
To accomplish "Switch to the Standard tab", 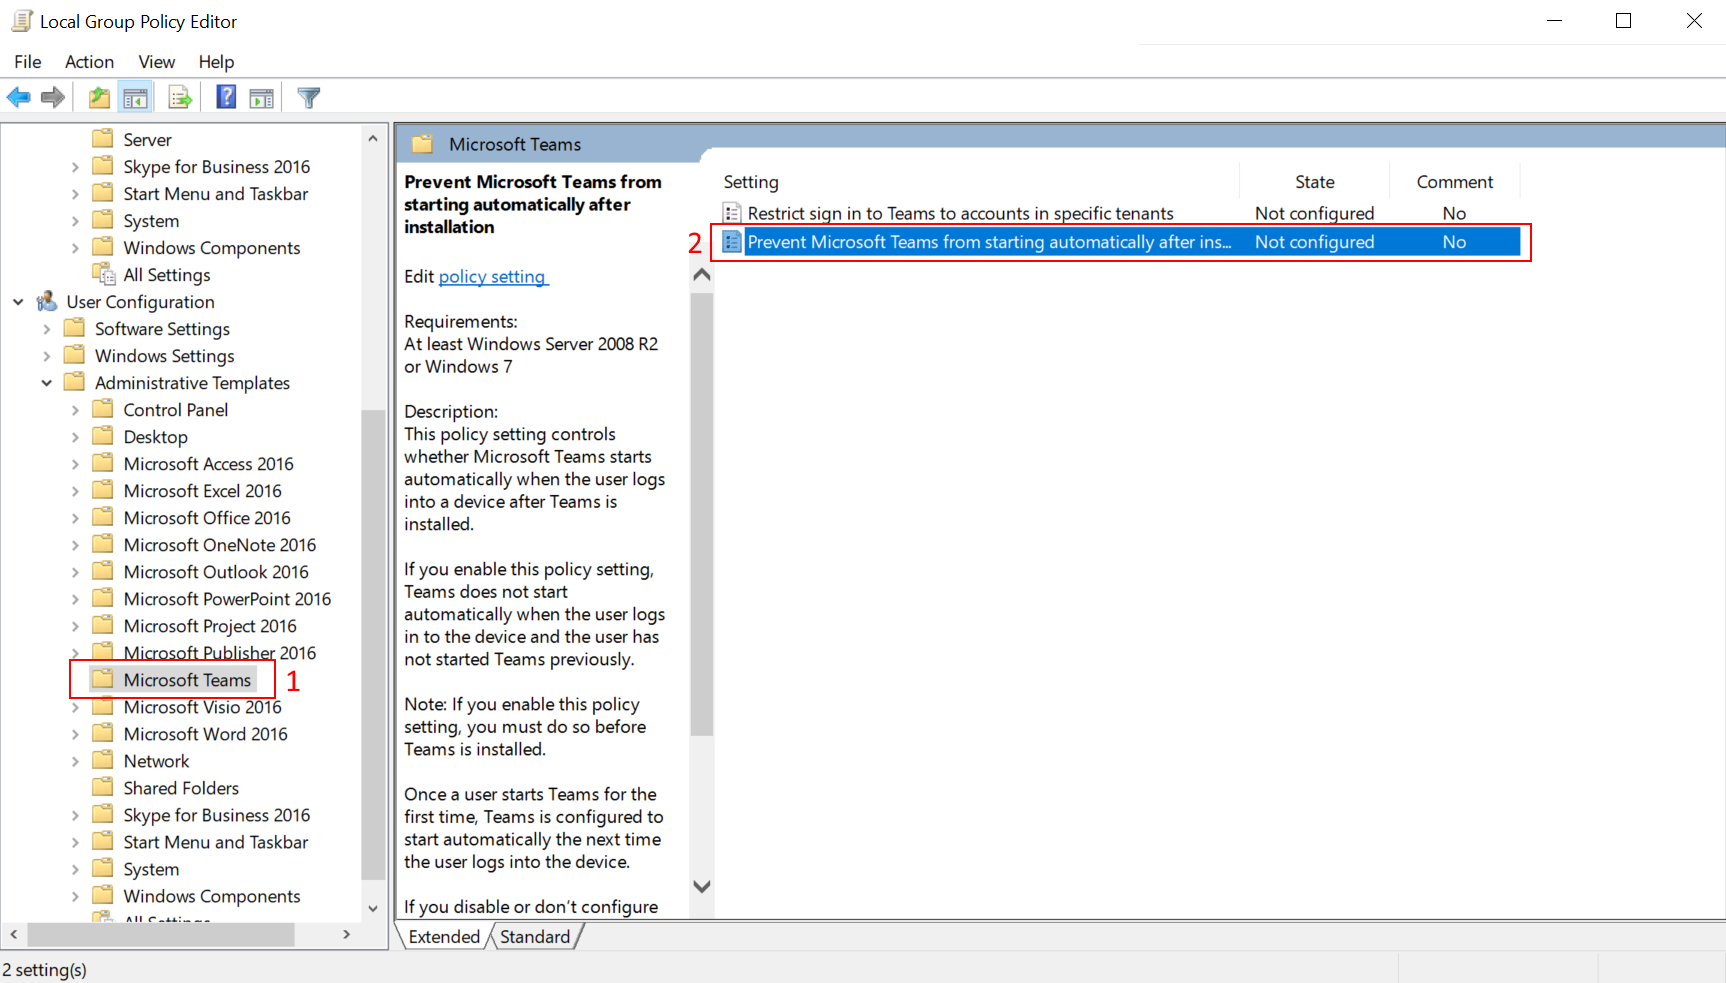I will [x=535, y=937].
